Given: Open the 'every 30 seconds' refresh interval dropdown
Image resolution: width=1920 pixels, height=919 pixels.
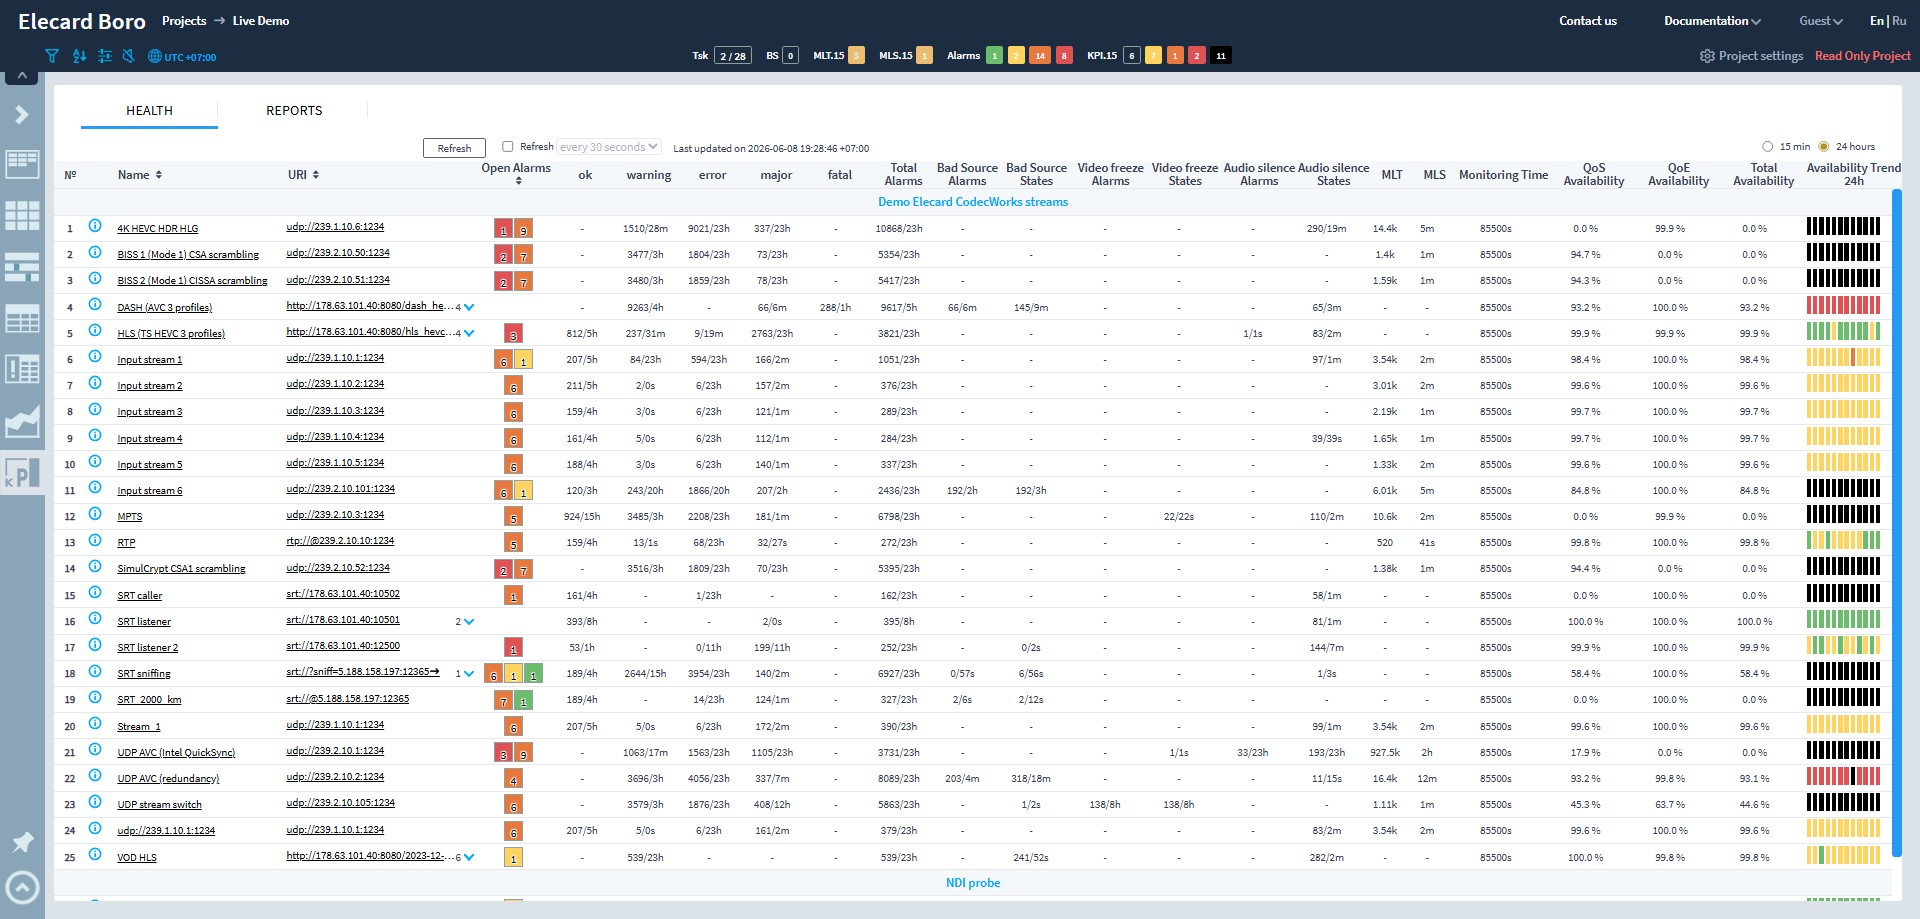Looking at the screenshot, I should click(609, 147).
